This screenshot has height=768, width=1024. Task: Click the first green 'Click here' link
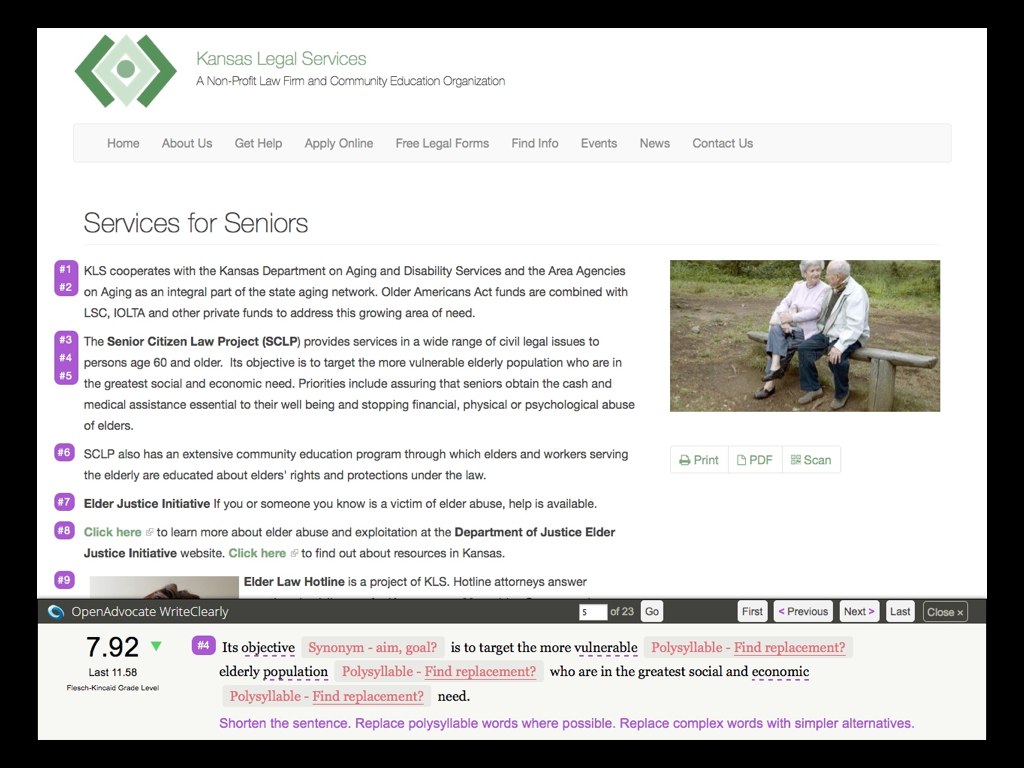click(x=113, y=532)
